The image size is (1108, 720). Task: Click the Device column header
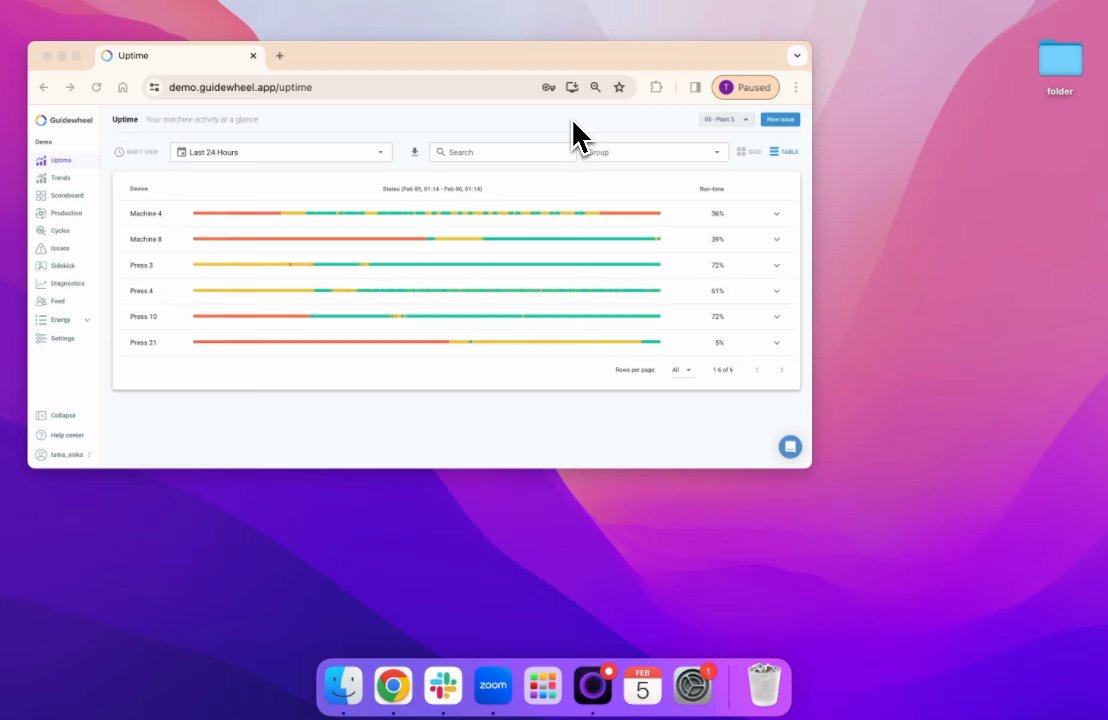click(x=138, y=189)
